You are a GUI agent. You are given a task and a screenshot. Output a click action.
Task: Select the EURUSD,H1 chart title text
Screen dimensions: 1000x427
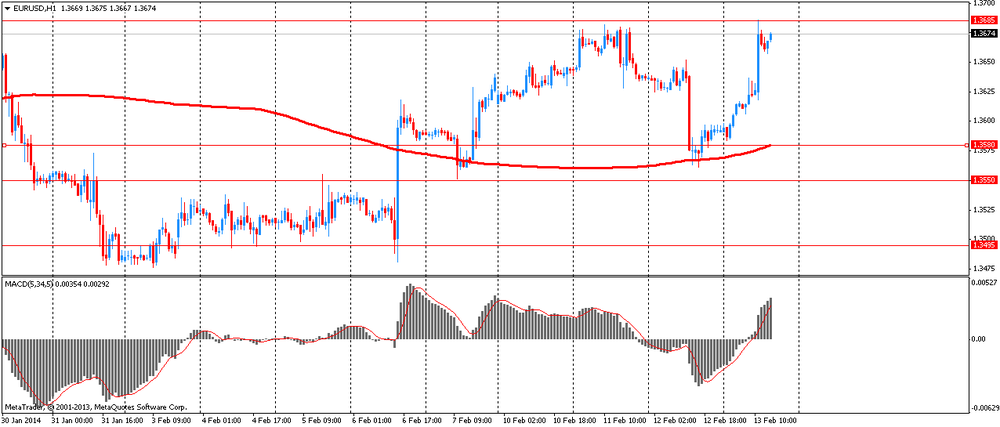coord(33,9)
